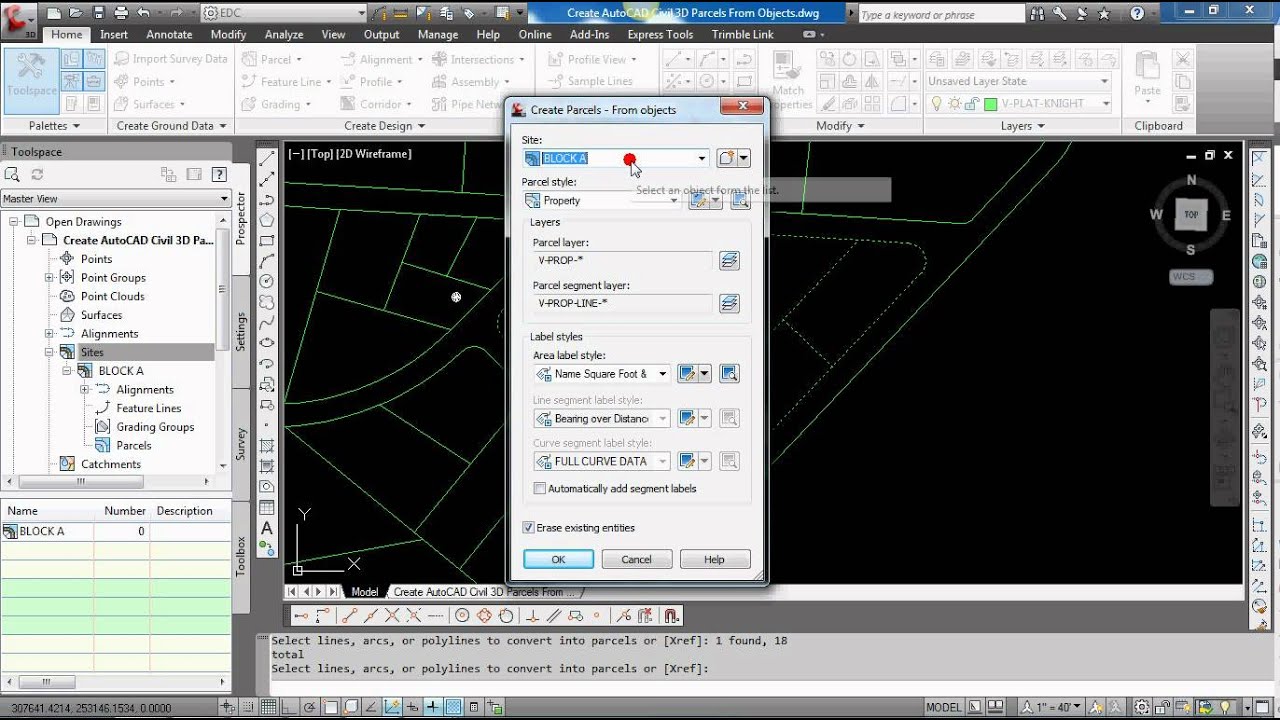
Task: Click the Snap to Intersection osnap icon
Action: click(x=392, y=616)
